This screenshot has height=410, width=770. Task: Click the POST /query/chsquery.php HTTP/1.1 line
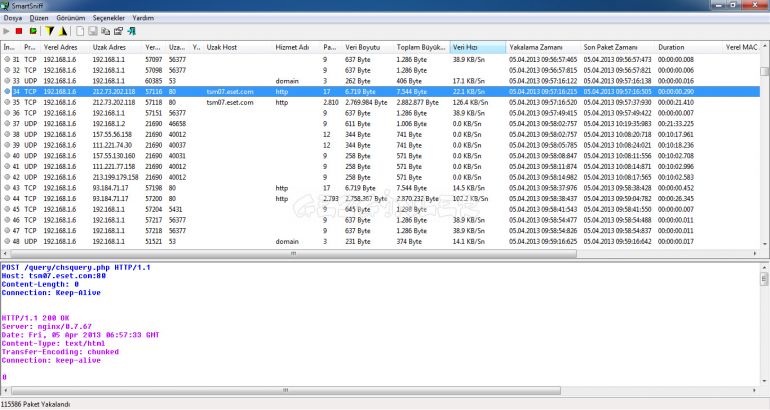pyautogui.click(x=76, y=268)
